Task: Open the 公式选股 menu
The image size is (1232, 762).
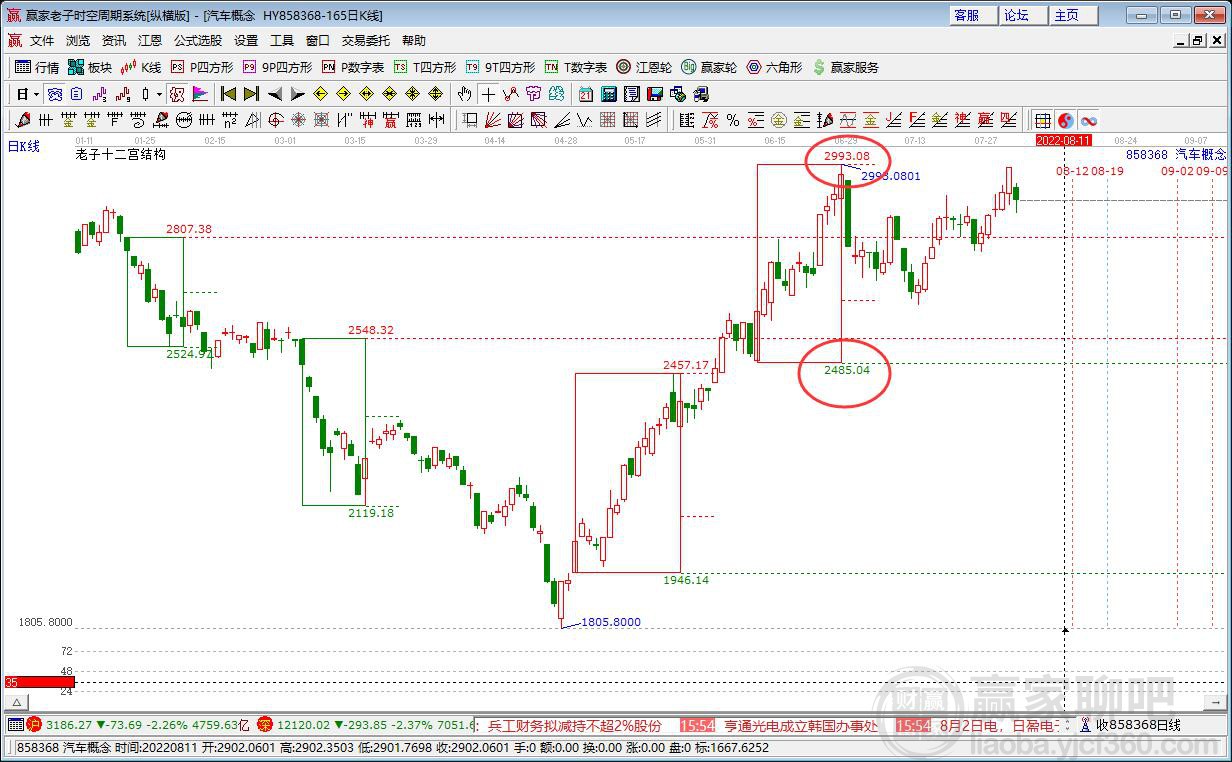Action: (198, 41)
